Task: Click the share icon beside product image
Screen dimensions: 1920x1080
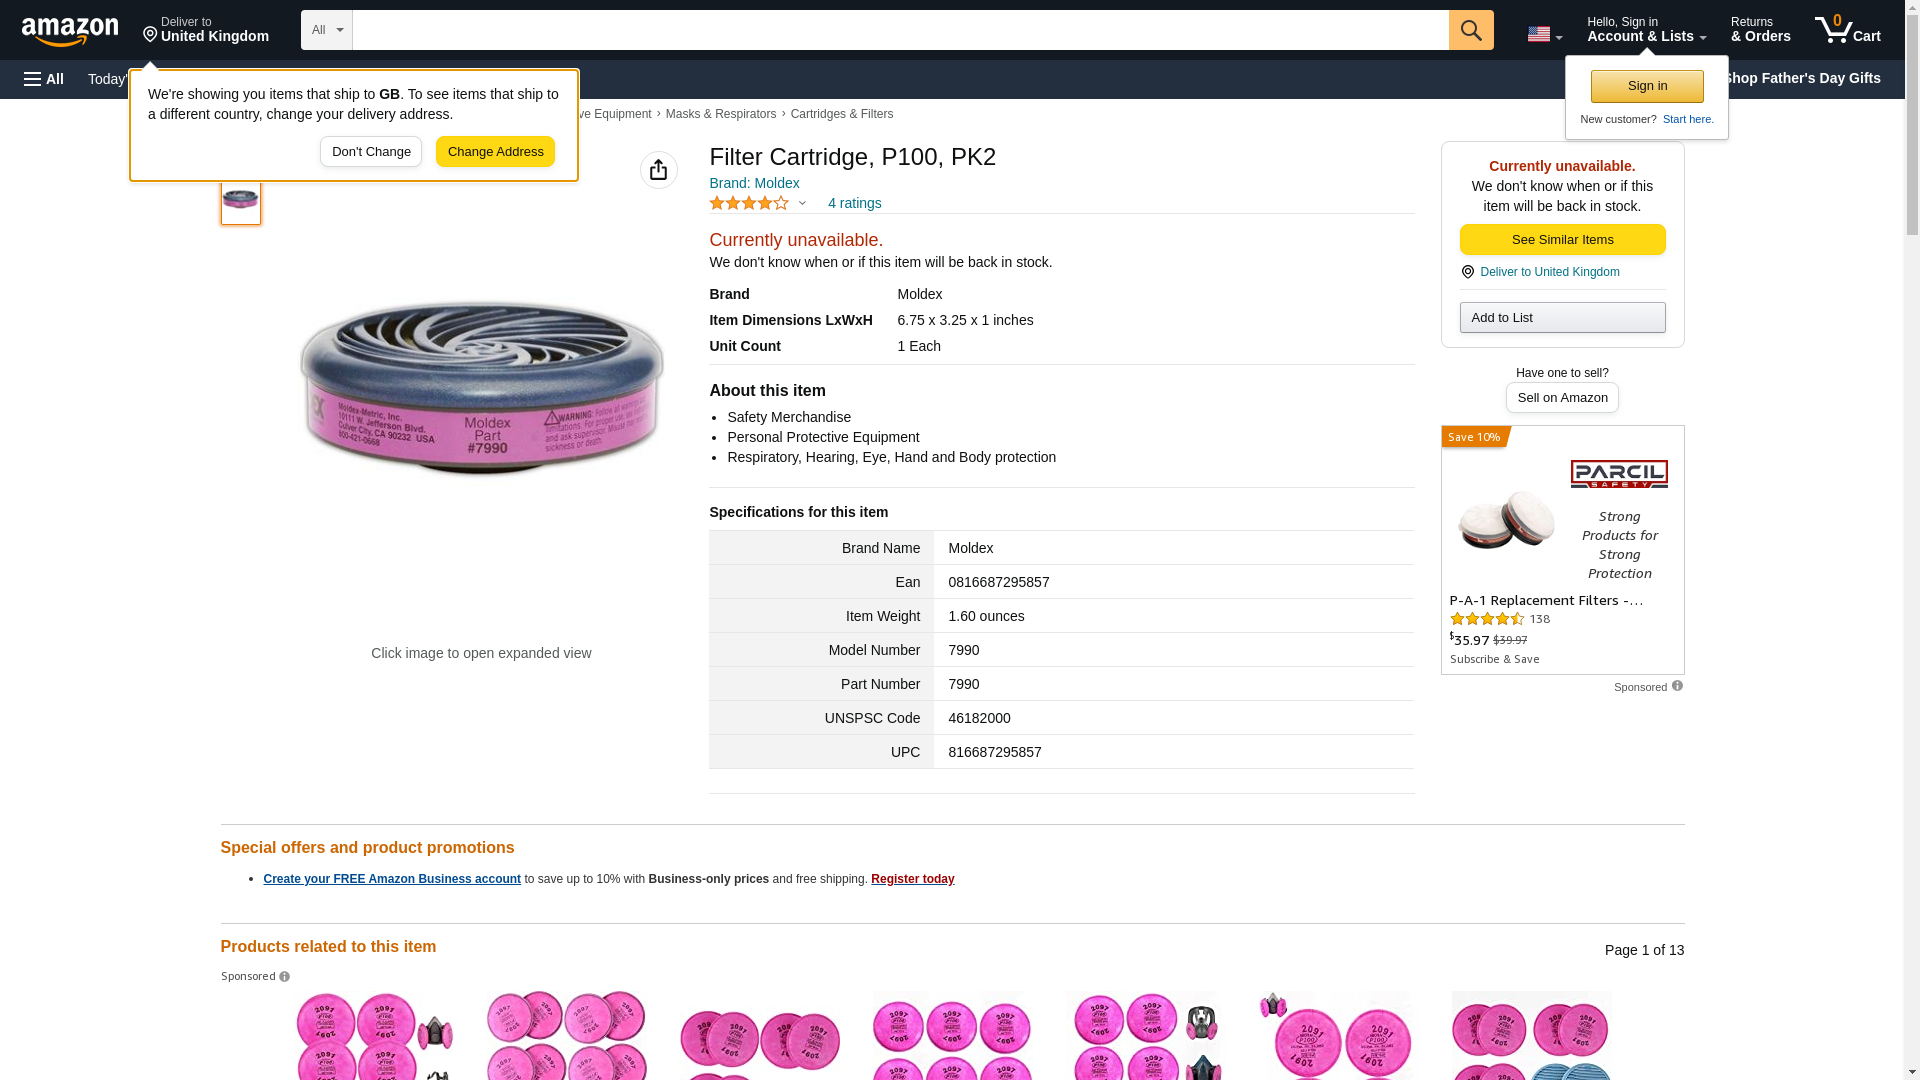Action: [x=658, y=170]
